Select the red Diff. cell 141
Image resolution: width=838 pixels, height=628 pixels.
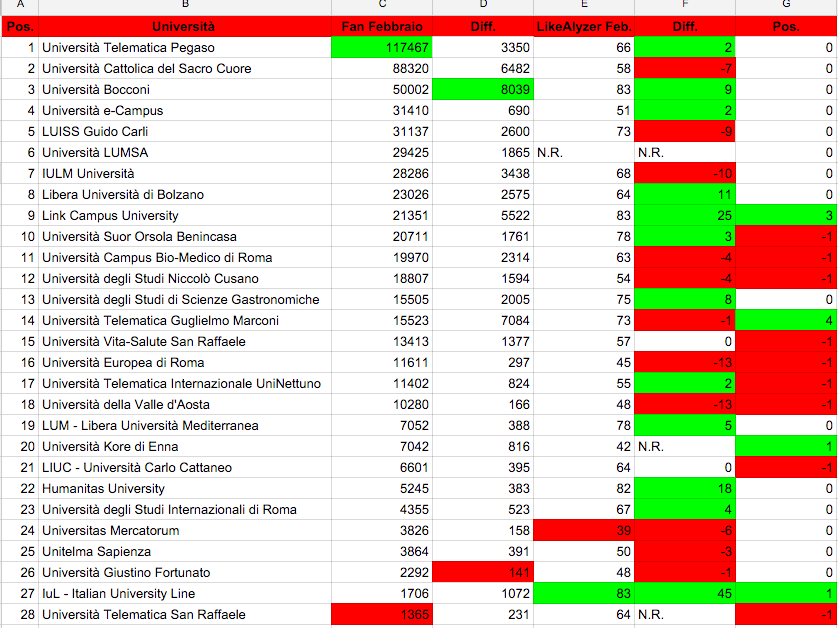click(483, 572)
